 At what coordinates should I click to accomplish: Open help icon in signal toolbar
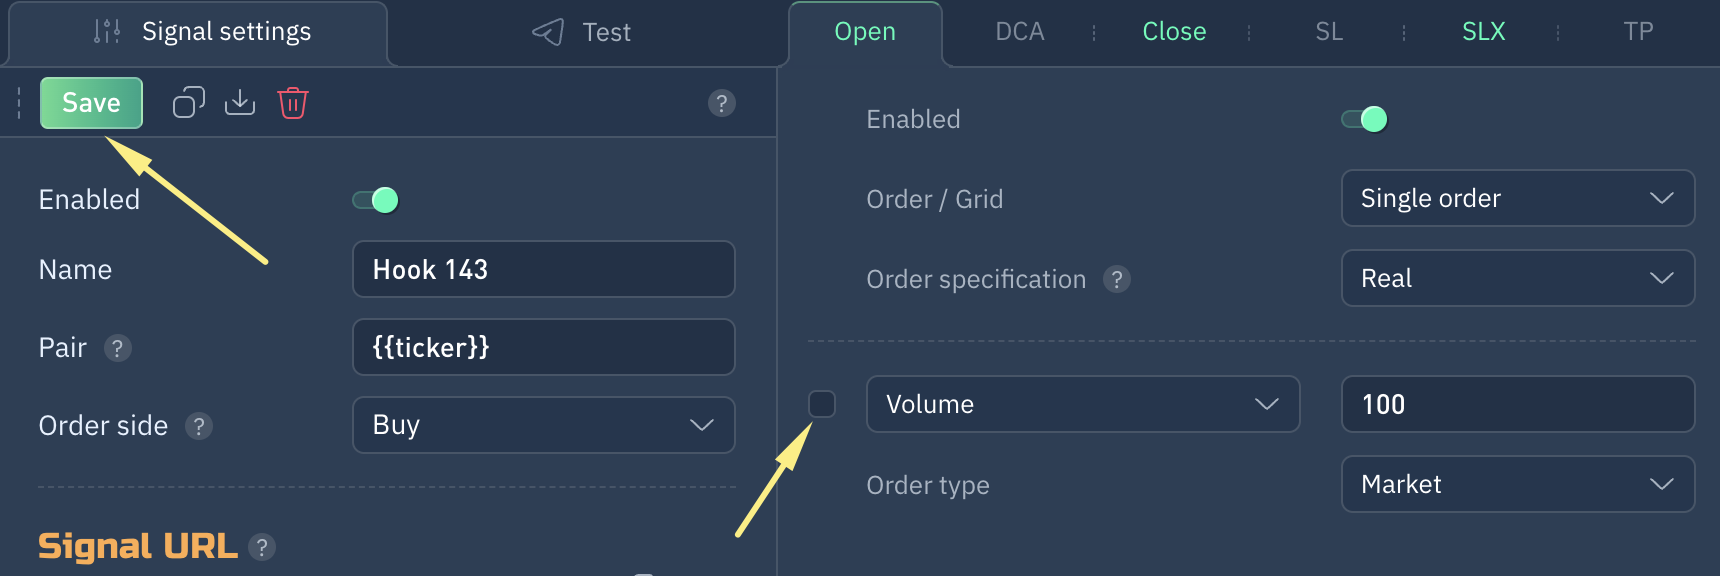pyautogui.click(x=722, y=103)
